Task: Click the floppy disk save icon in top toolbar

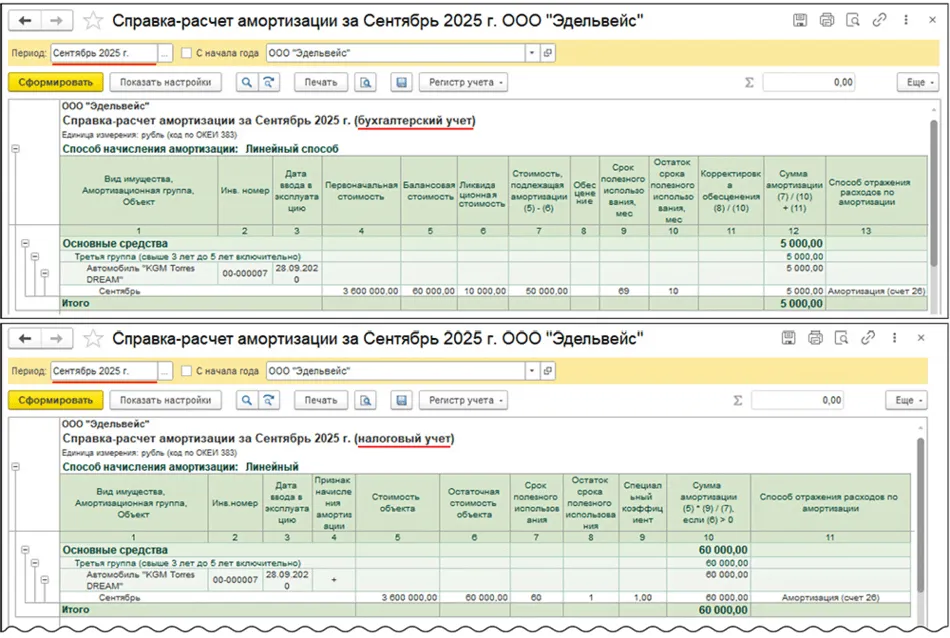Action: click(401, 82)
